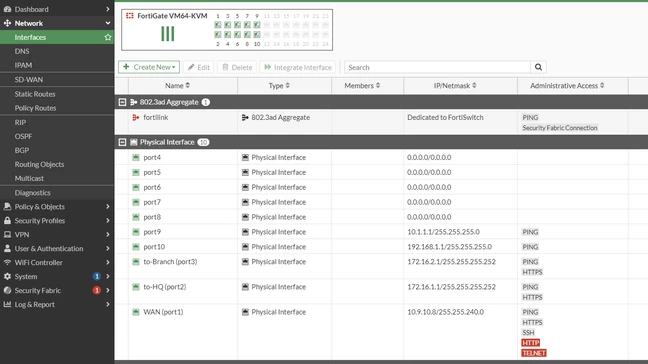Image resolution: width=648 pixels, height=364 pixels.
Task: Sort by the Members column header
Action: click(x=362, y=86)
